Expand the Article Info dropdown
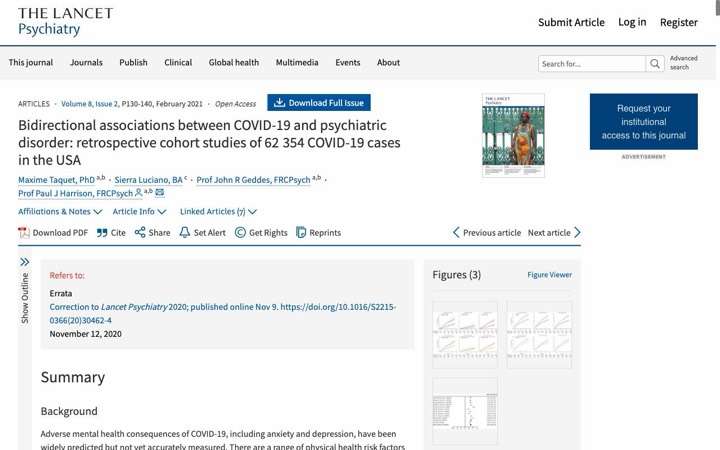The height and width of the screenshot is (450, 720). pyautogui.click(x=139, y=212)
